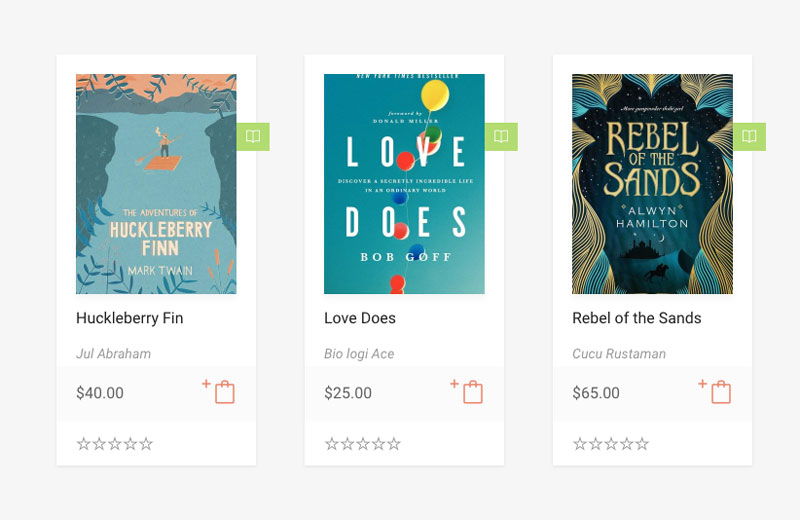Click the green book icon on Huckleberry Fin
Viewport: 800px width, 520px height.
tap(253, 137)
